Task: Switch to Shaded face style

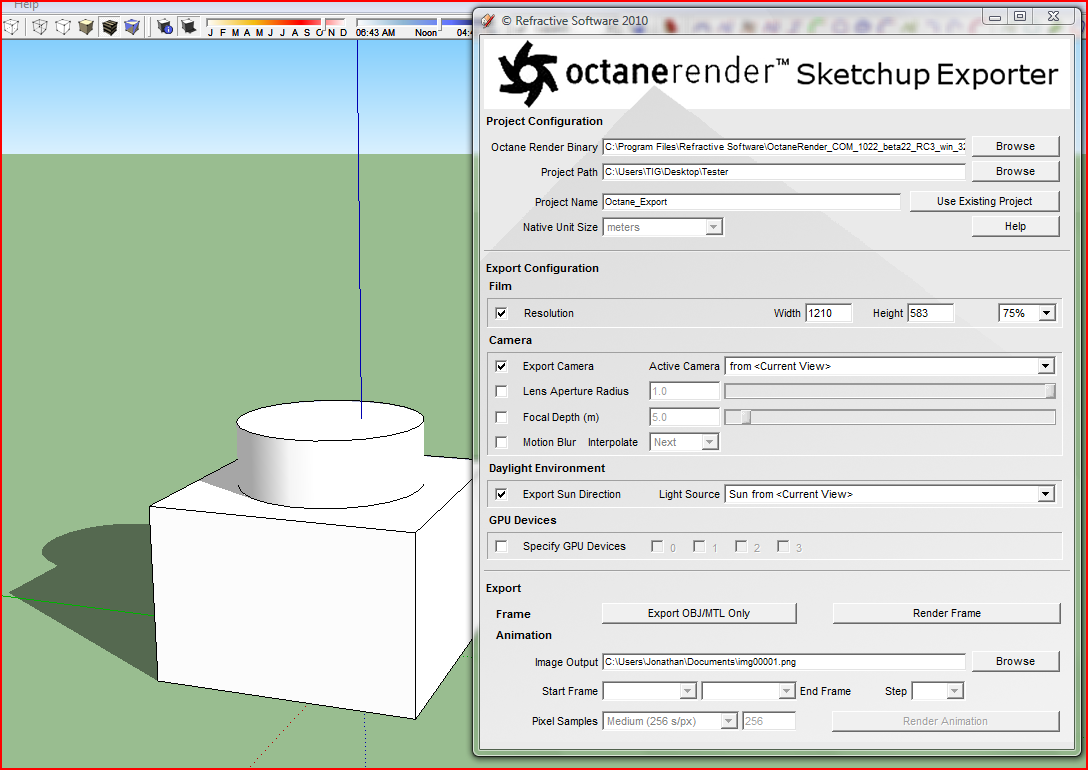Action: [x=86, y=27]
